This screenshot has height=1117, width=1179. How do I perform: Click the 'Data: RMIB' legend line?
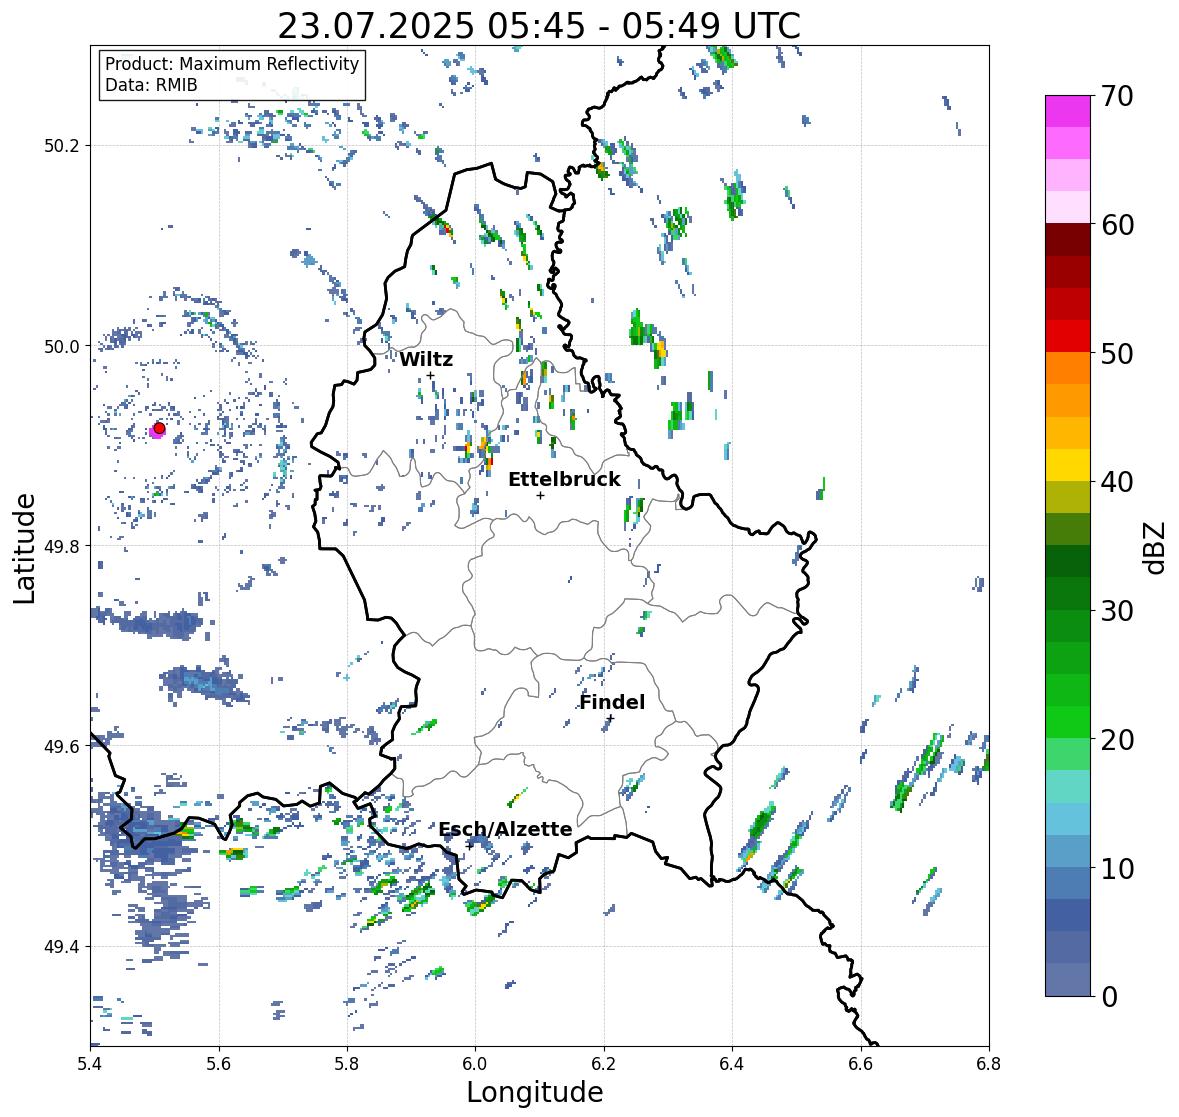[151, 85]
